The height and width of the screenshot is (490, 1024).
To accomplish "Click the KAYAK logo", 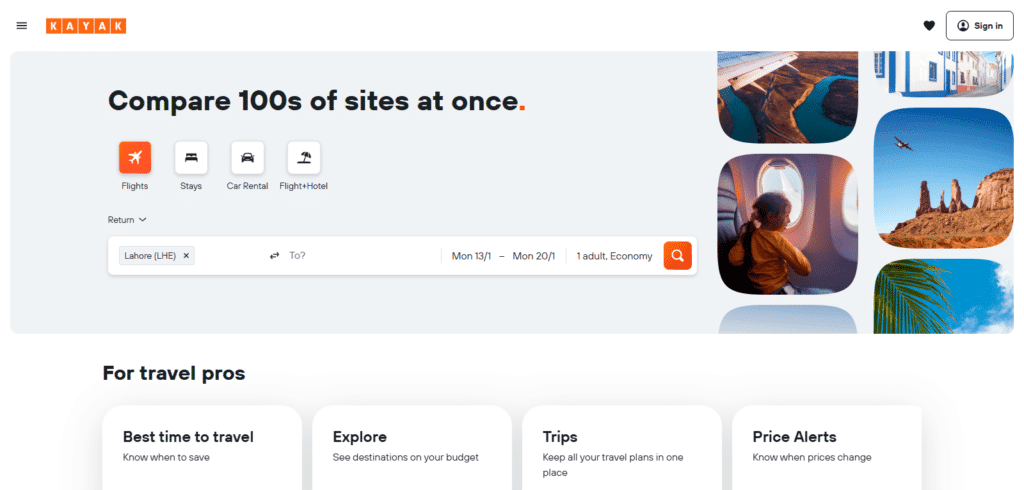I will click(x=86, y=26).
